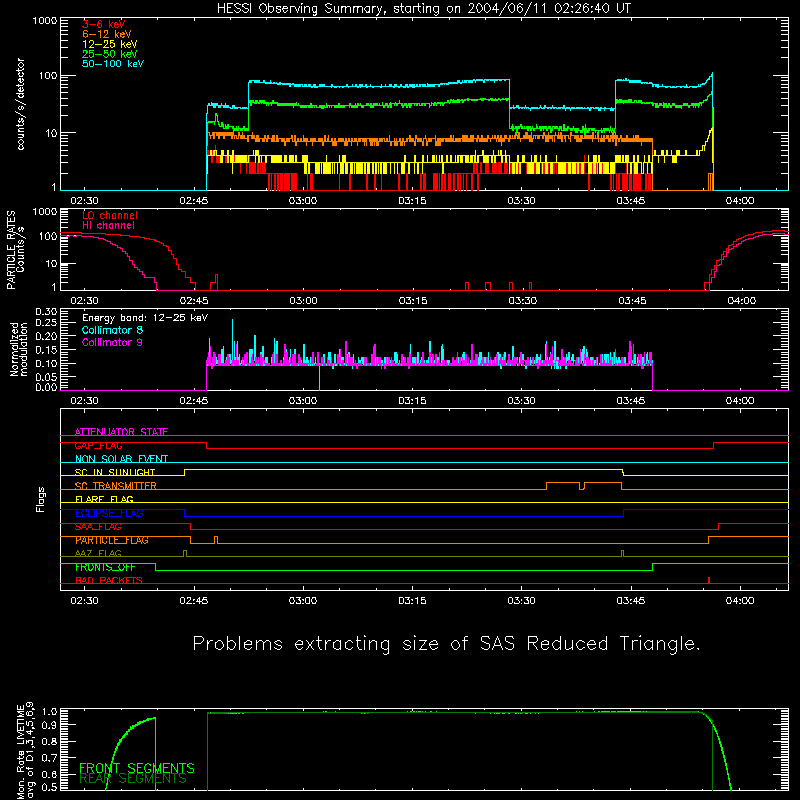Select the FRONT SEGMENTS legend label
800x800 pixels.
pos(137,768)
